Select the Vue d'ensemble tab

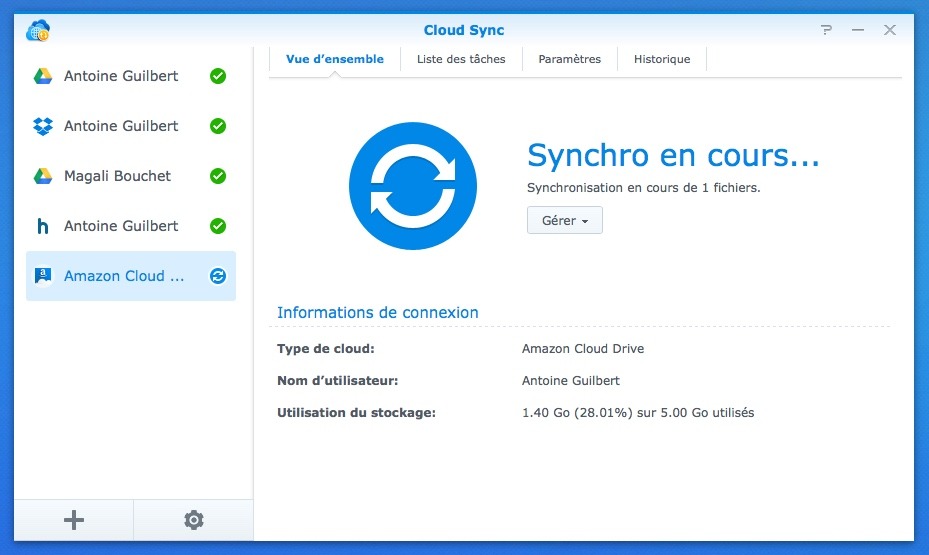click(335, 59)
